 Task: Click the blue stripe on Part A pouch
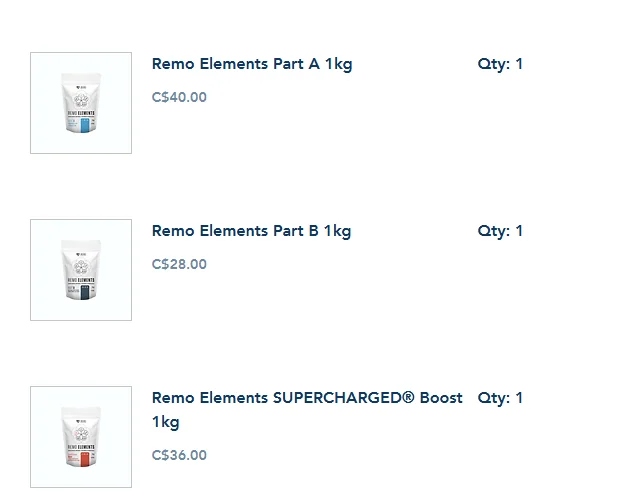coord(85,125)
